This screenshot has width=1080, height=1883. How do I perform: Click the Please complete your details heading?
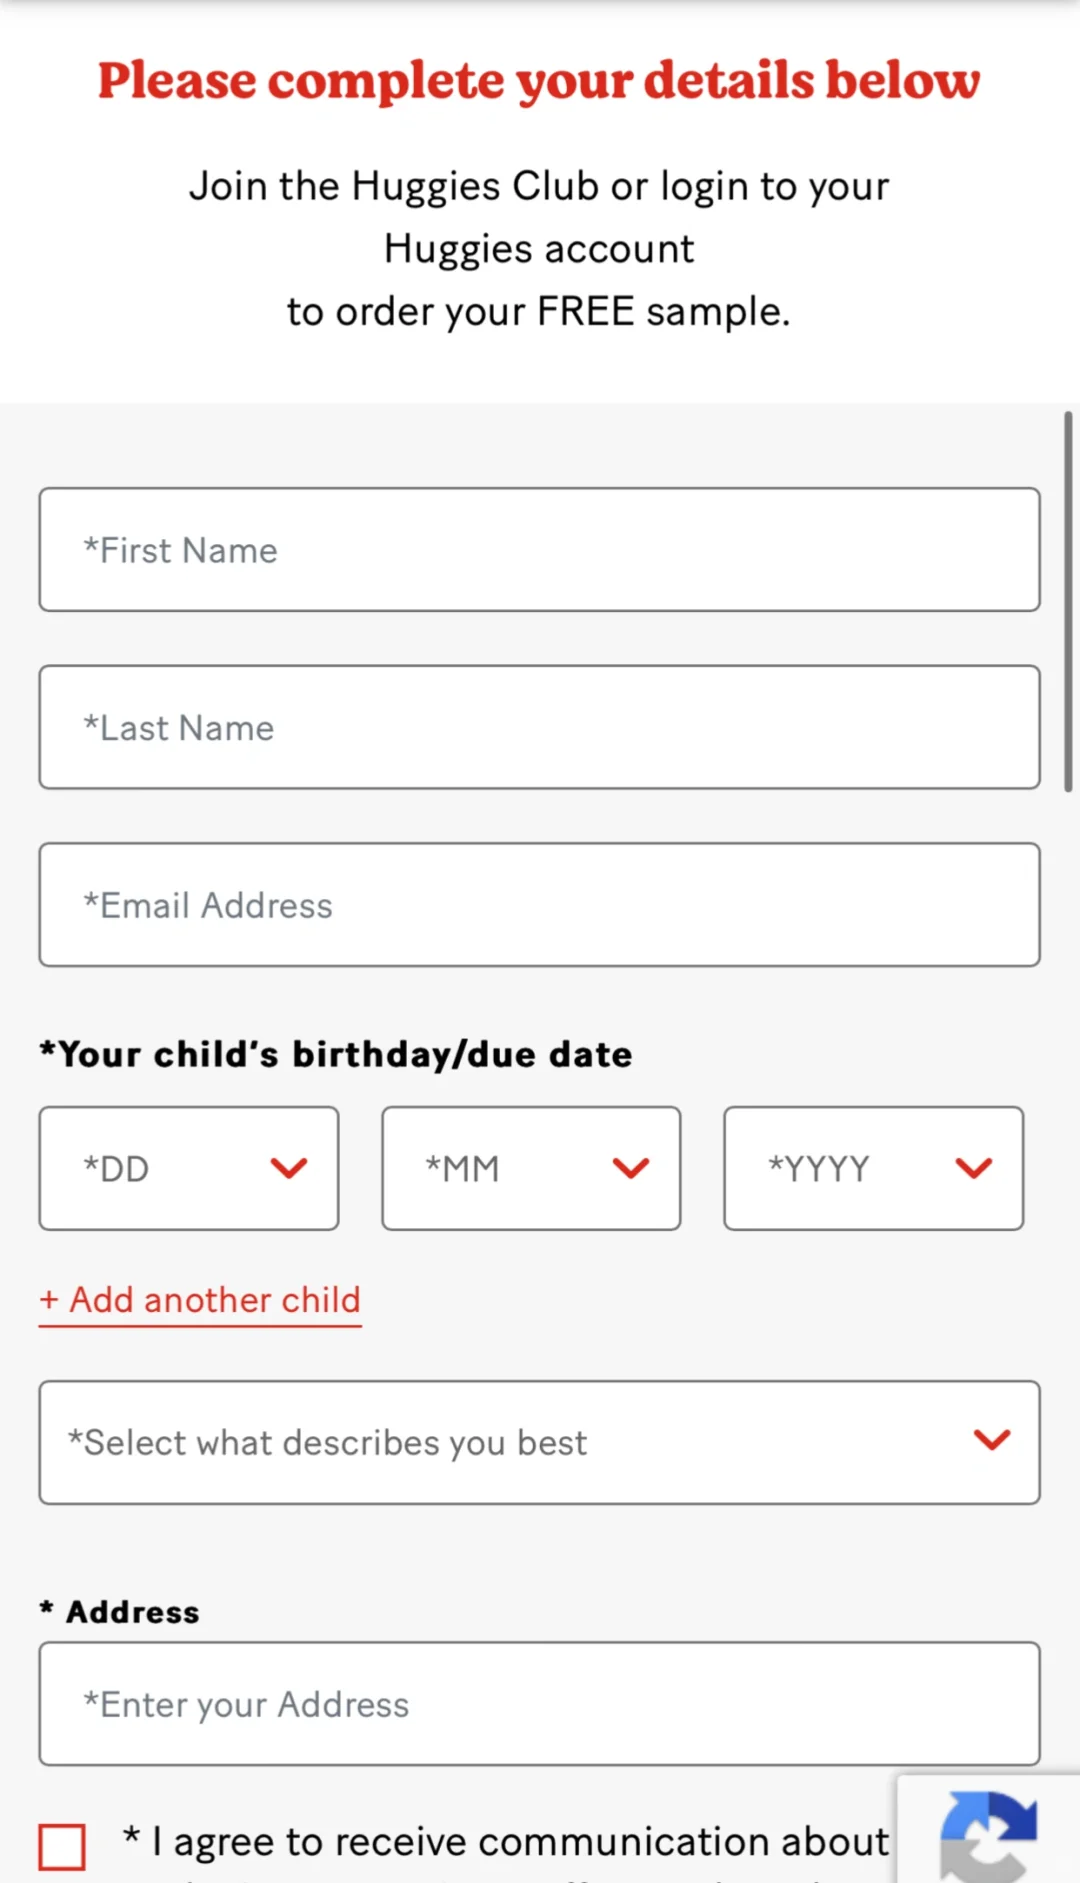tap(539, 81)
